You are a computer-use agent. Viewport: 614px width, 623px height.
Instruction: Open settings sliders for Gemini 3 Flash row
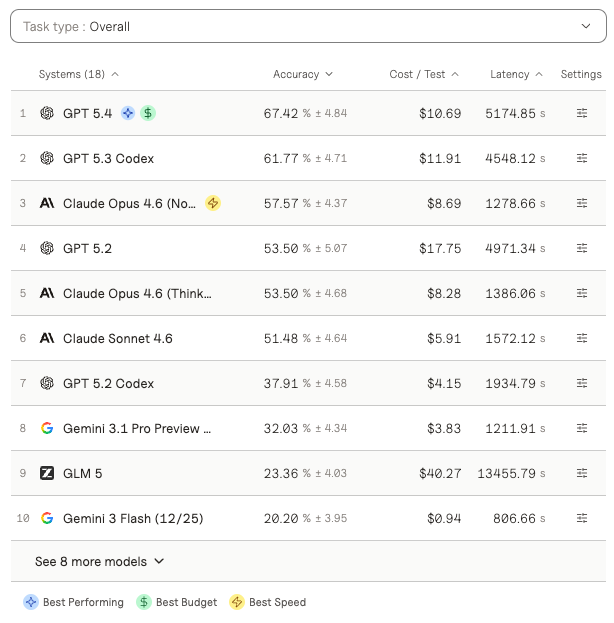click(582, 518)
